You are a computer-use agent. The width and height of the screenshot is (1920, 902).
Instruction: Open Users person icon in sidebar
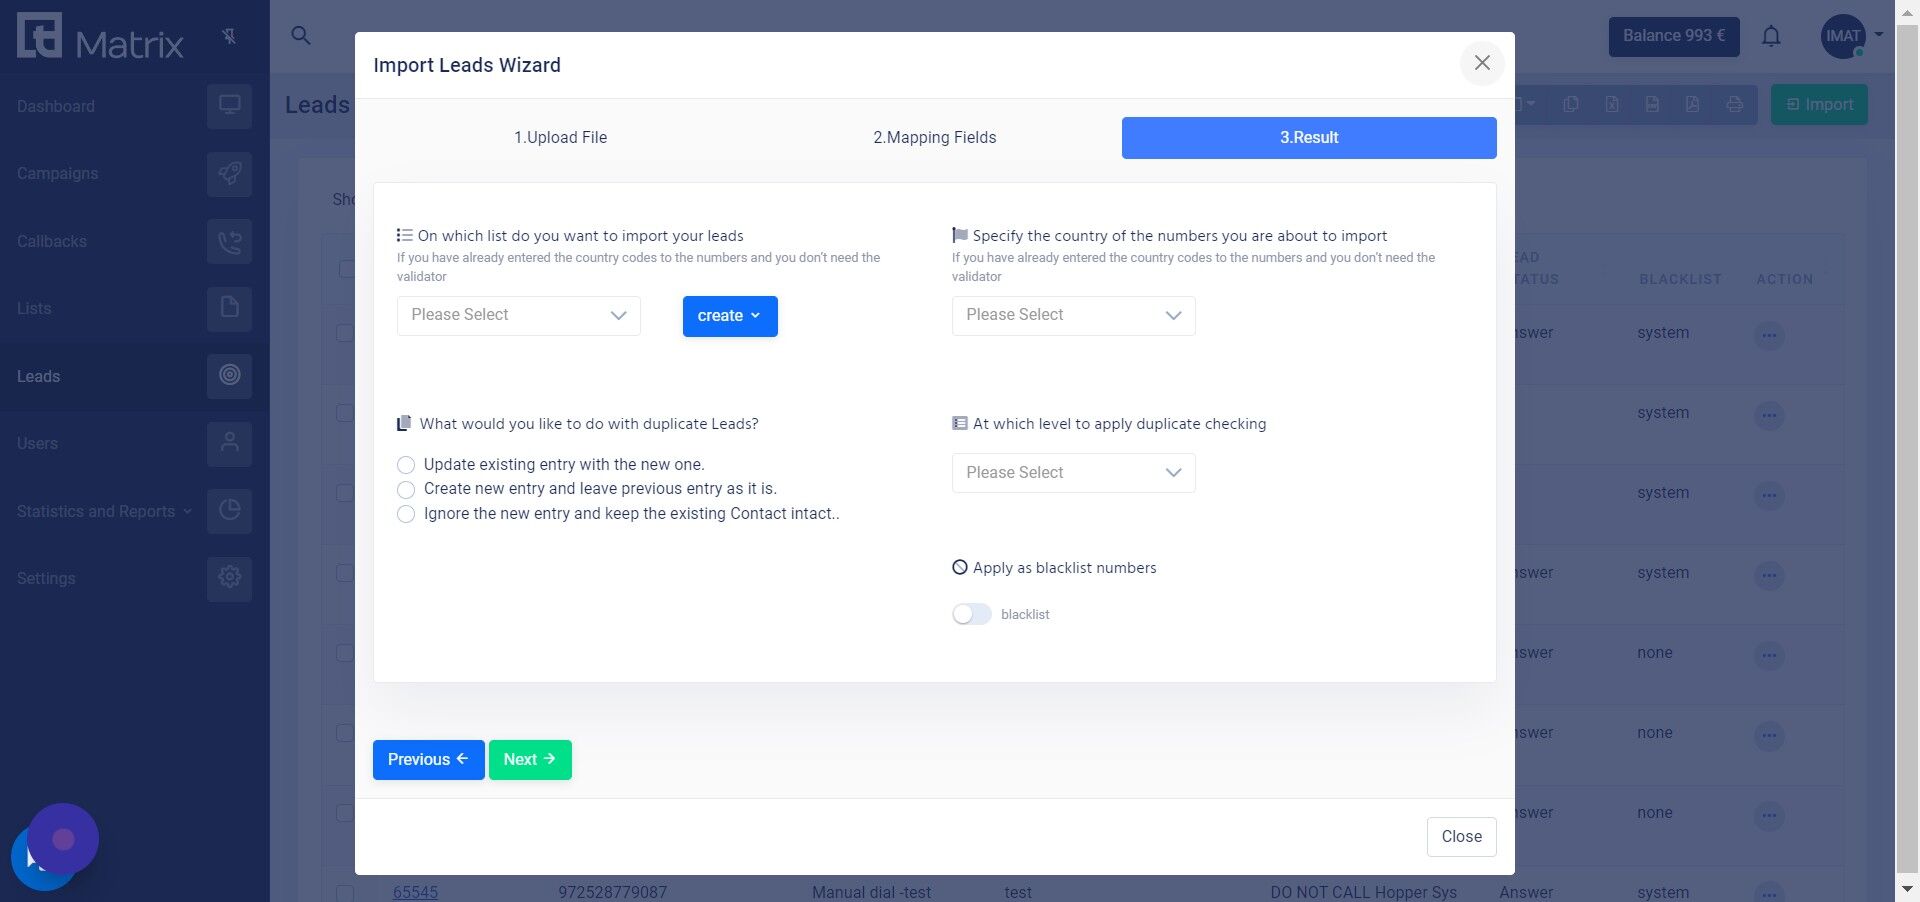coord(229,443)
